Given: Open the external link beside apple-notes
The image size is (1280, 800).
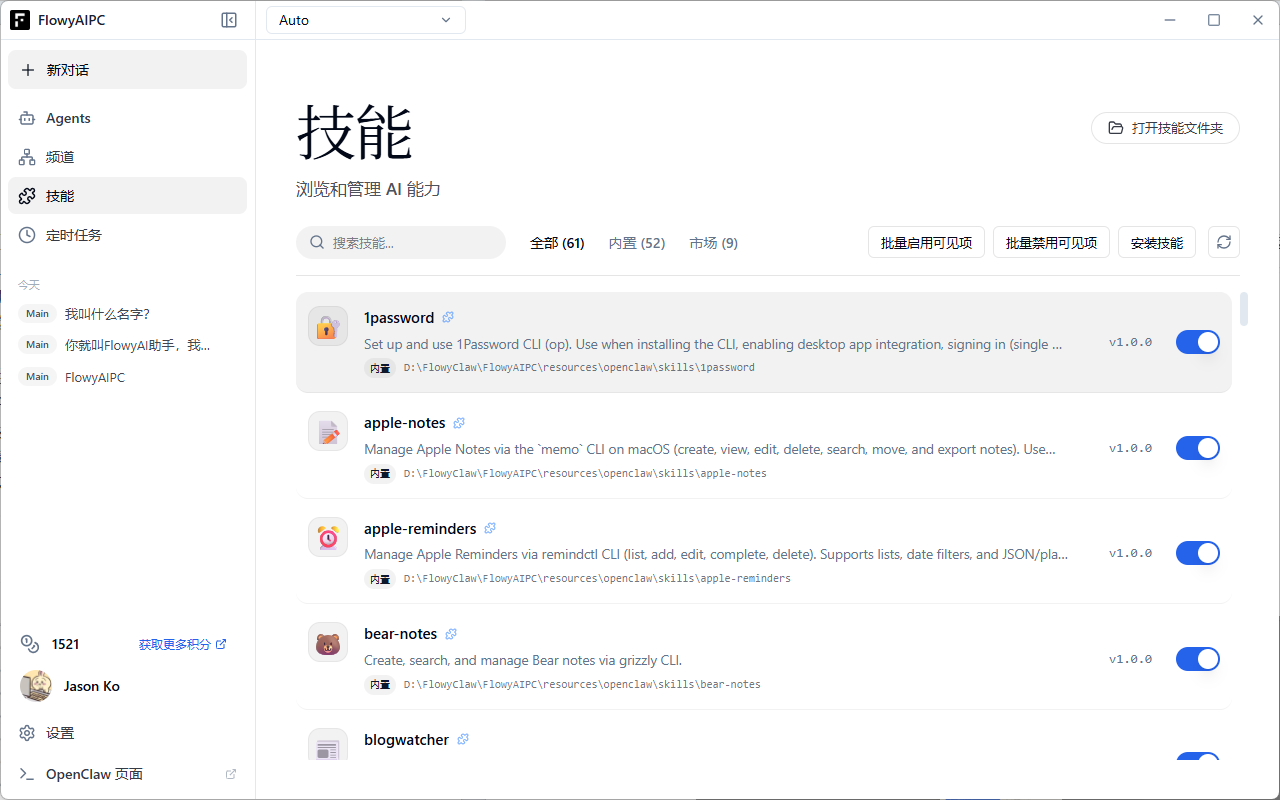Looking at the screenshot, I should (459, 422).
